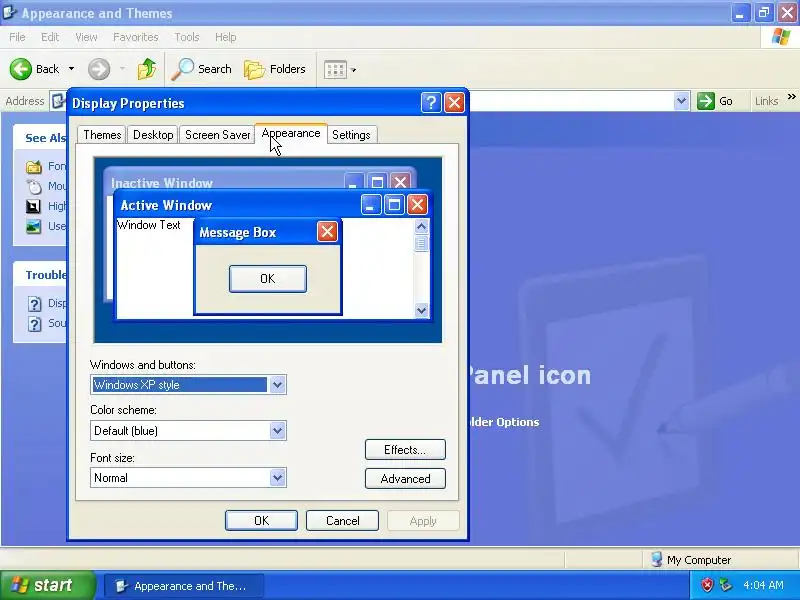Image resolution: width=800 pixels, height=600 pixels.
Task: Click the user picture icon in See Also
Action: coord(34,227)
